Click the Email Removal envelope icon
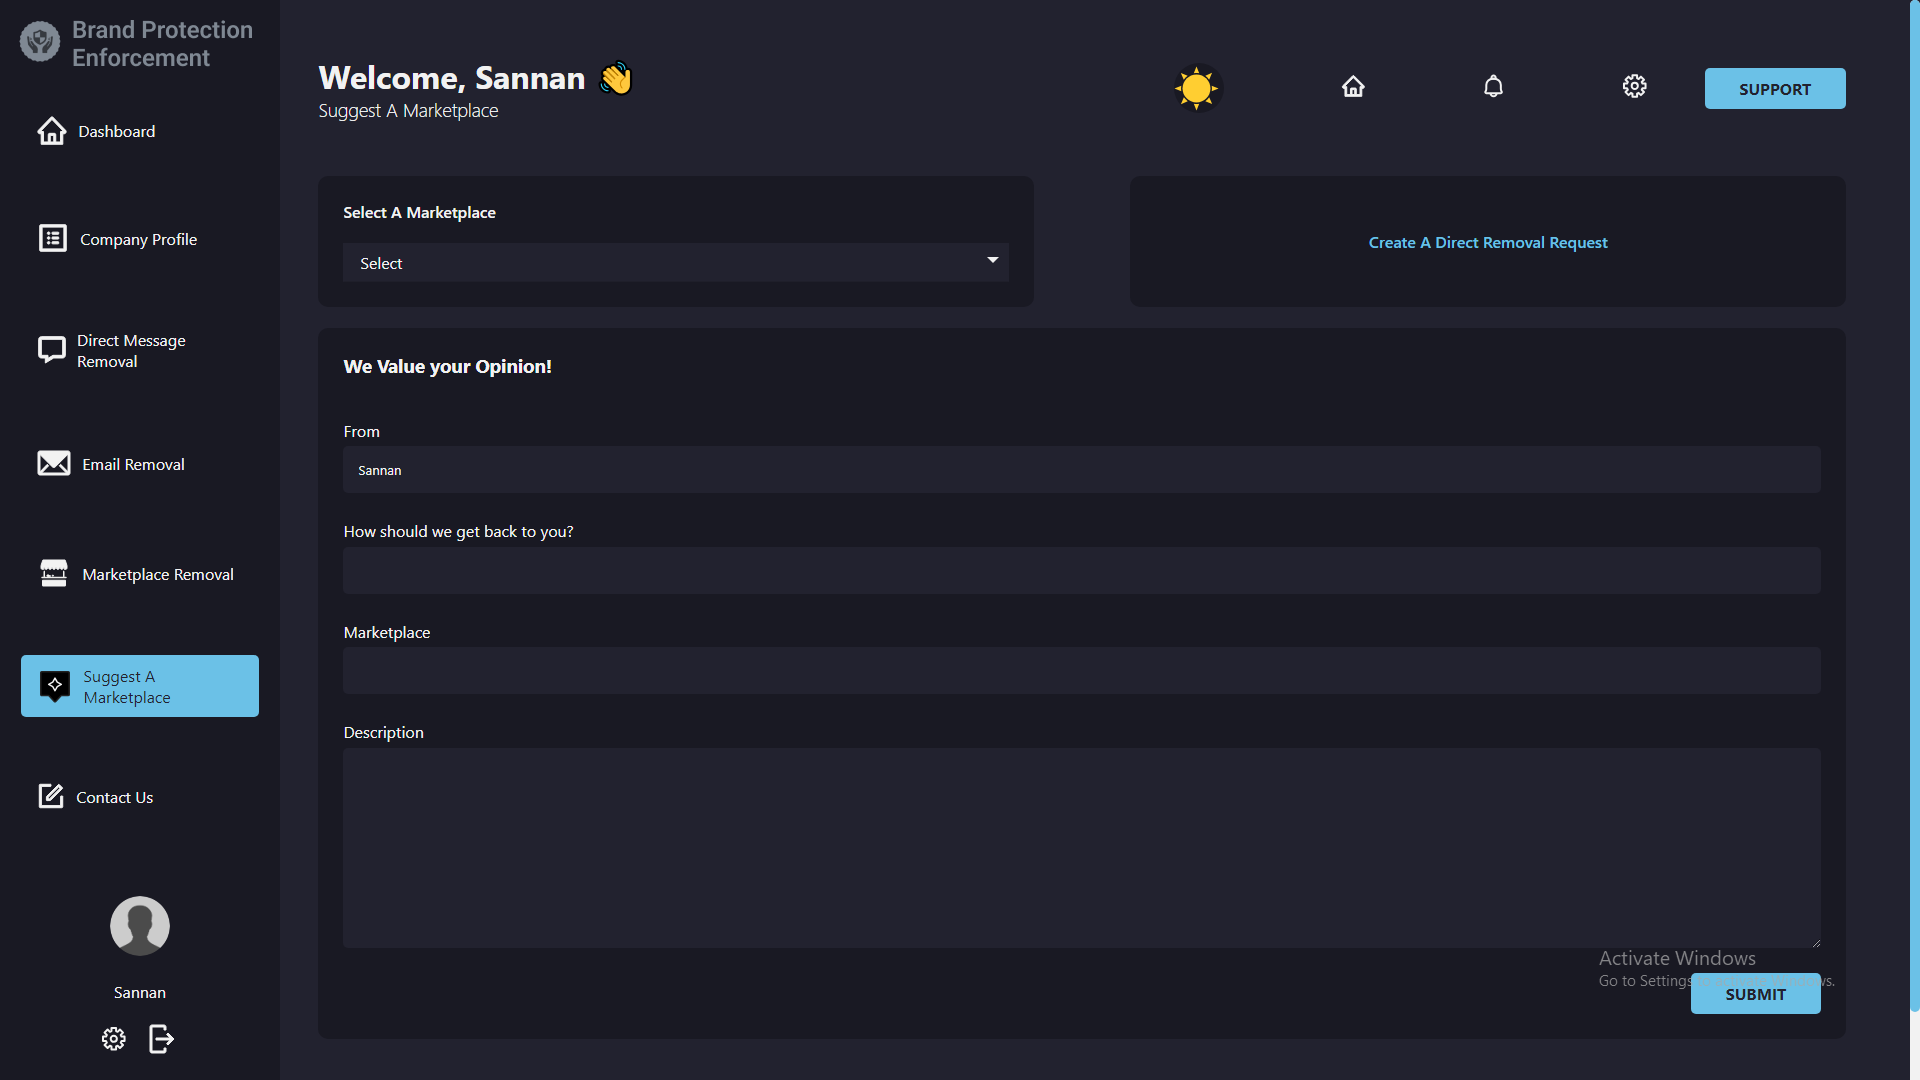 53,464
